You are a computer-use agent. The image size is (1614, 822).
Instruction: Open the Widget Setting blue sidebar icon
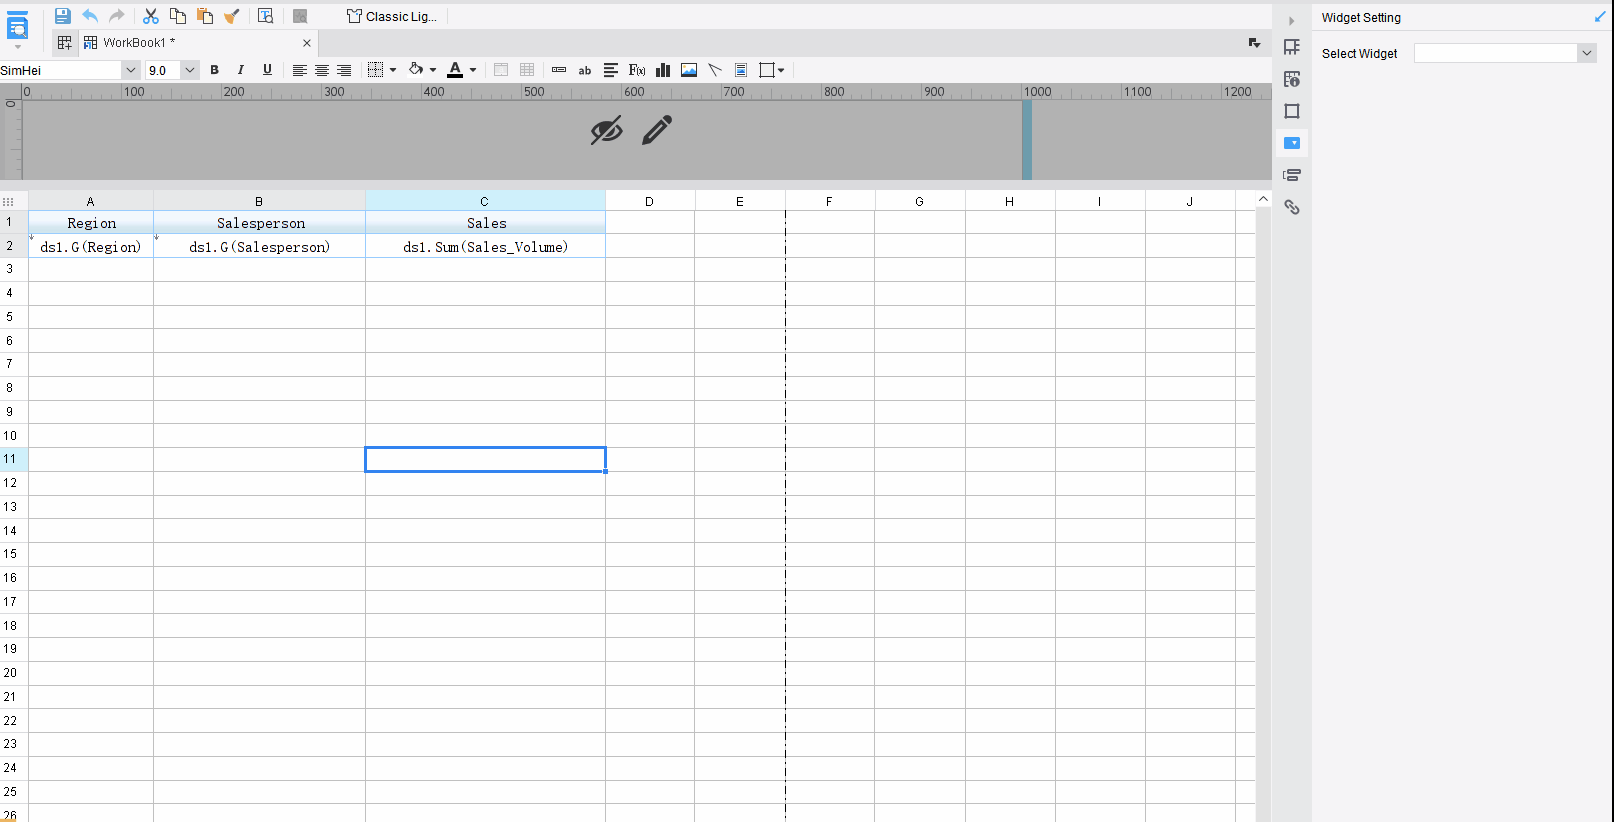coord(1292,143)
